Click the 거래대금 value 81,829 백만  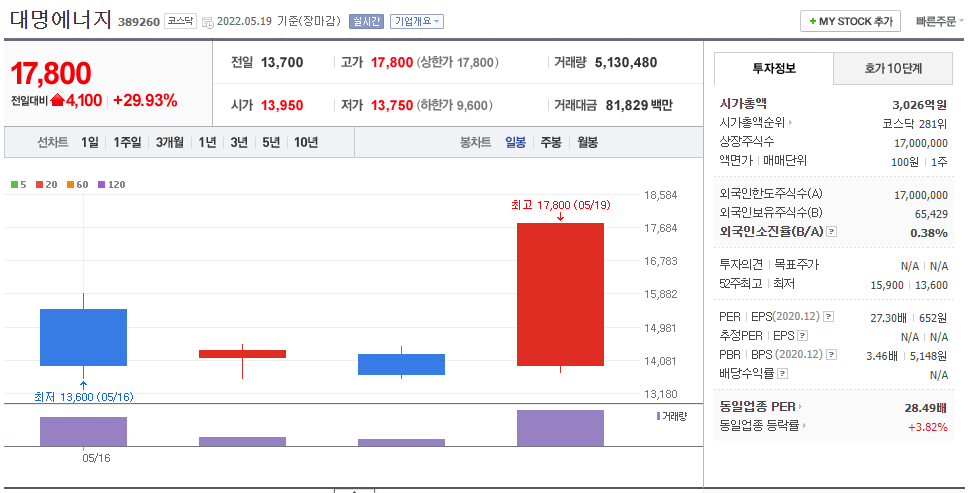(639, 105)
